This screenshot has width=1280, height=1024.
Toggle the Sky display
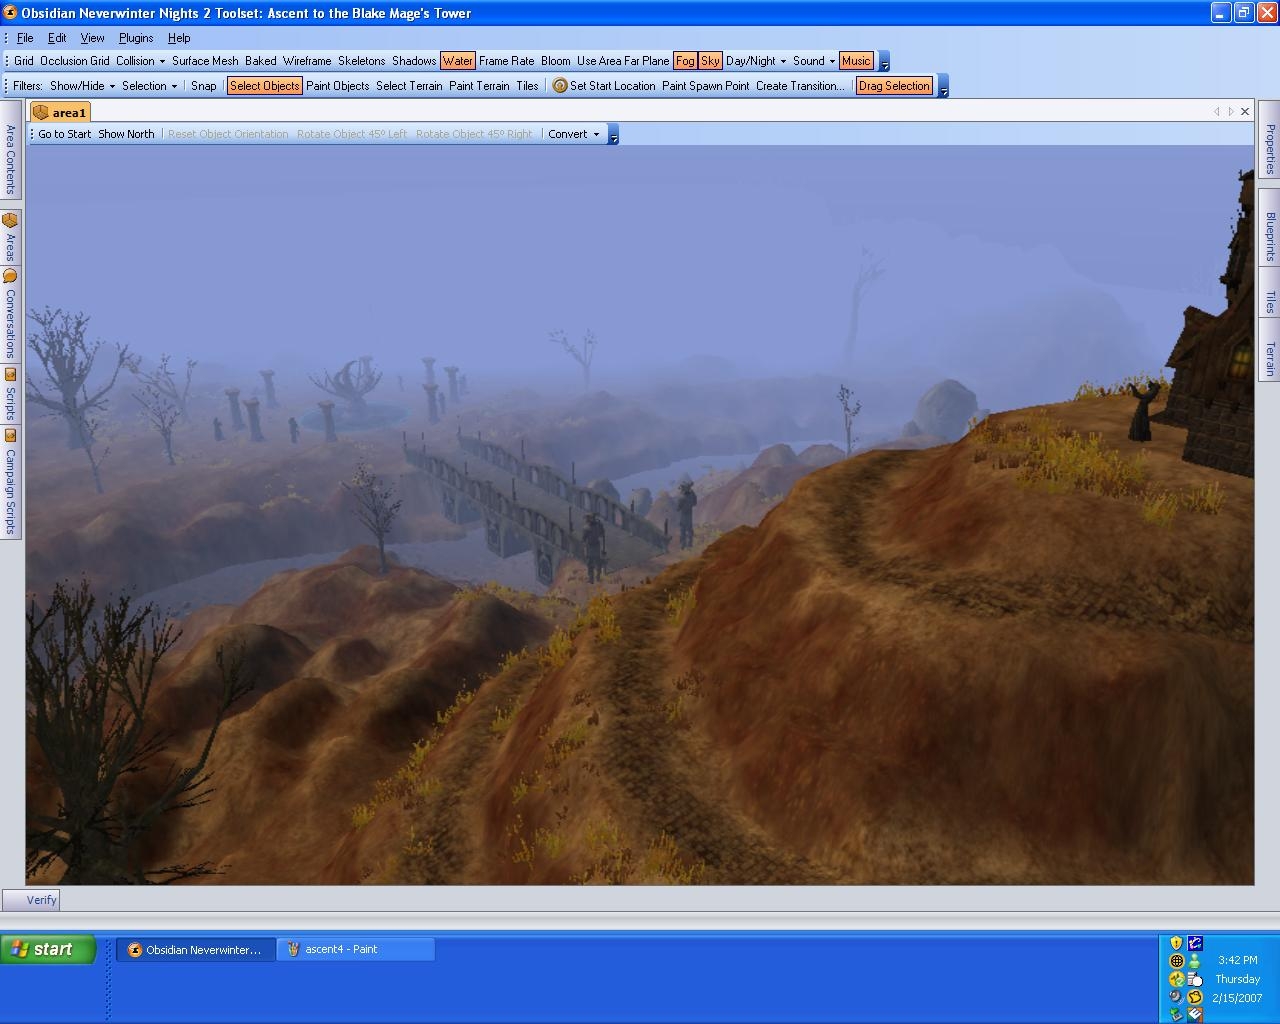[710, 61]
